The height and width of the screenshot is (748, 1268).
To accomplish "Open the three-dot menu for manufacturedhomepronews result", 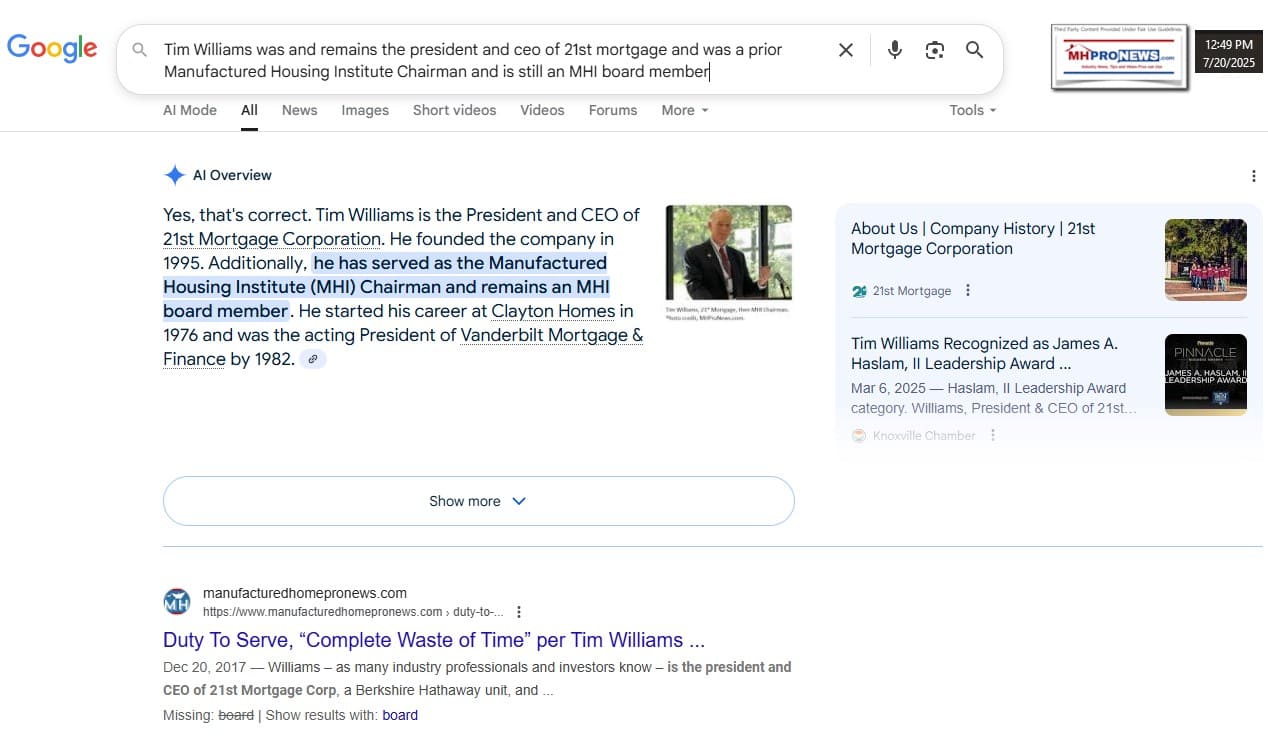I will [x=518, y=612].
